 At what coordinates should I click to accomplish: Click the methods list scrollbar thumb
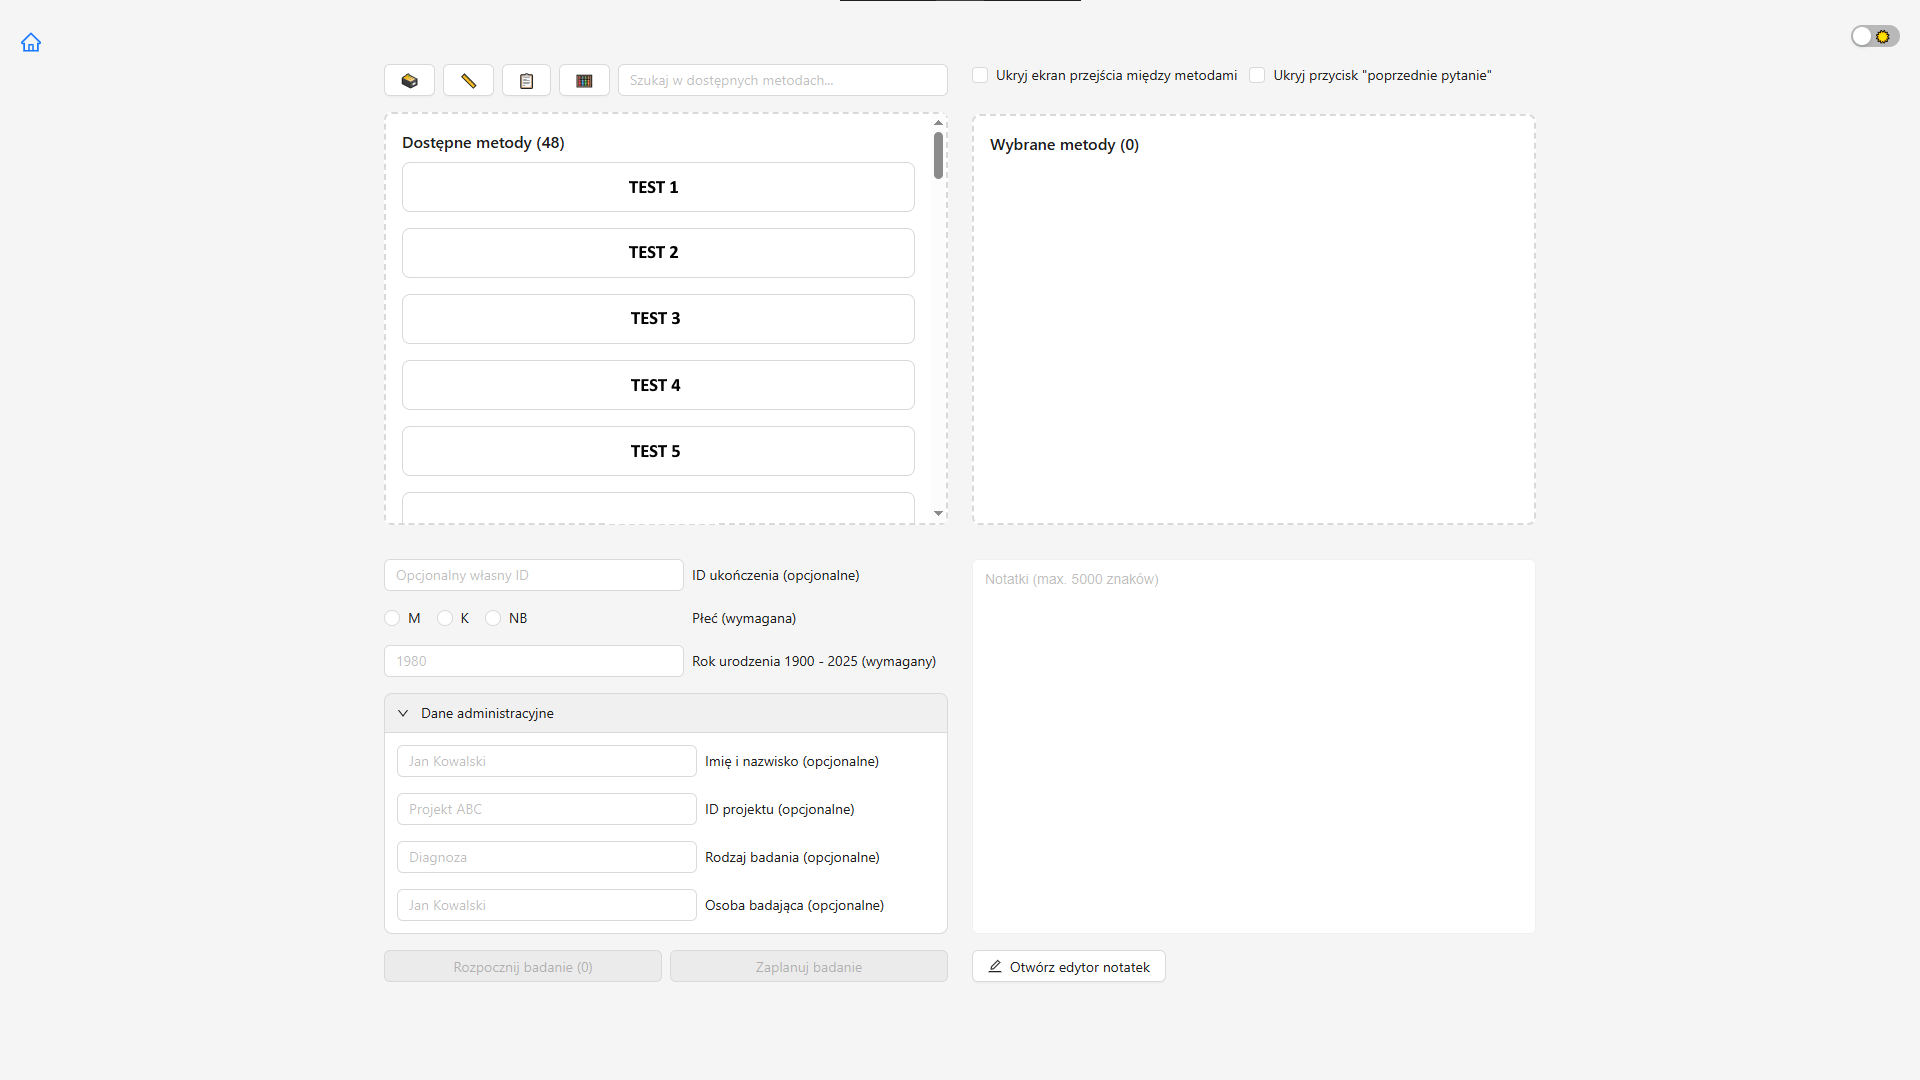(938, 155)
